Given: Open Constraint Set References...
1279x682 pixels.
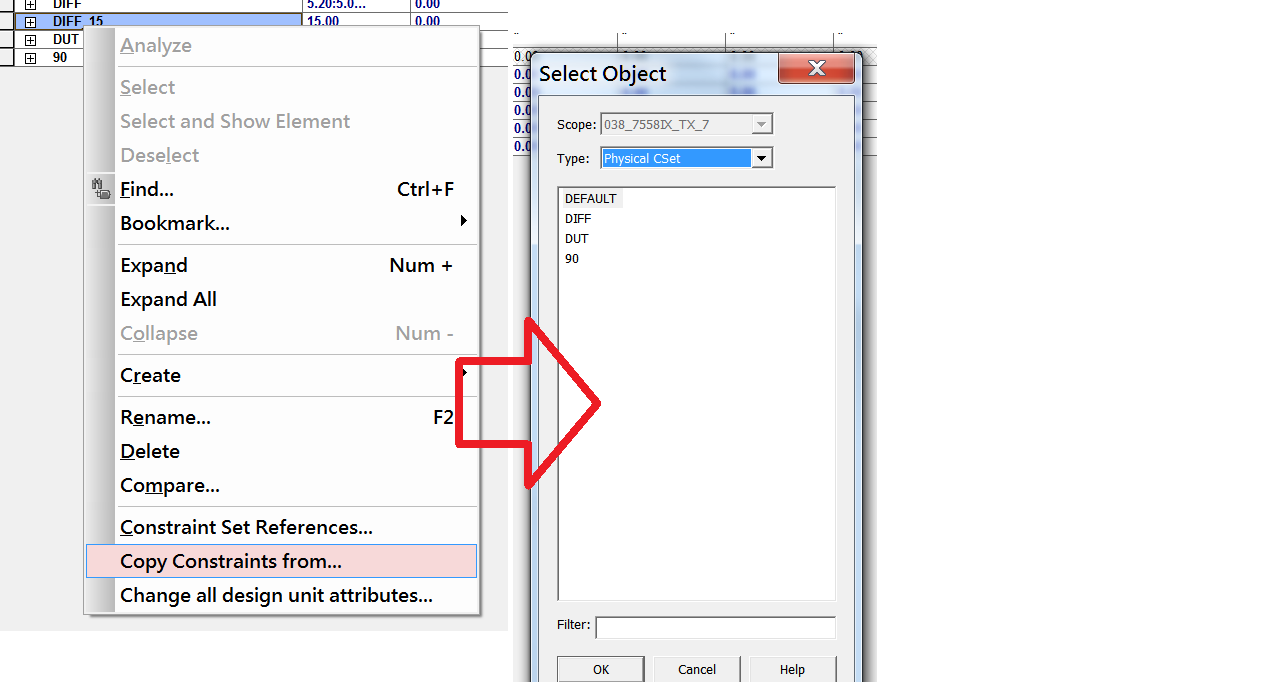Looking at the screenshot, I should coord(287,527).
